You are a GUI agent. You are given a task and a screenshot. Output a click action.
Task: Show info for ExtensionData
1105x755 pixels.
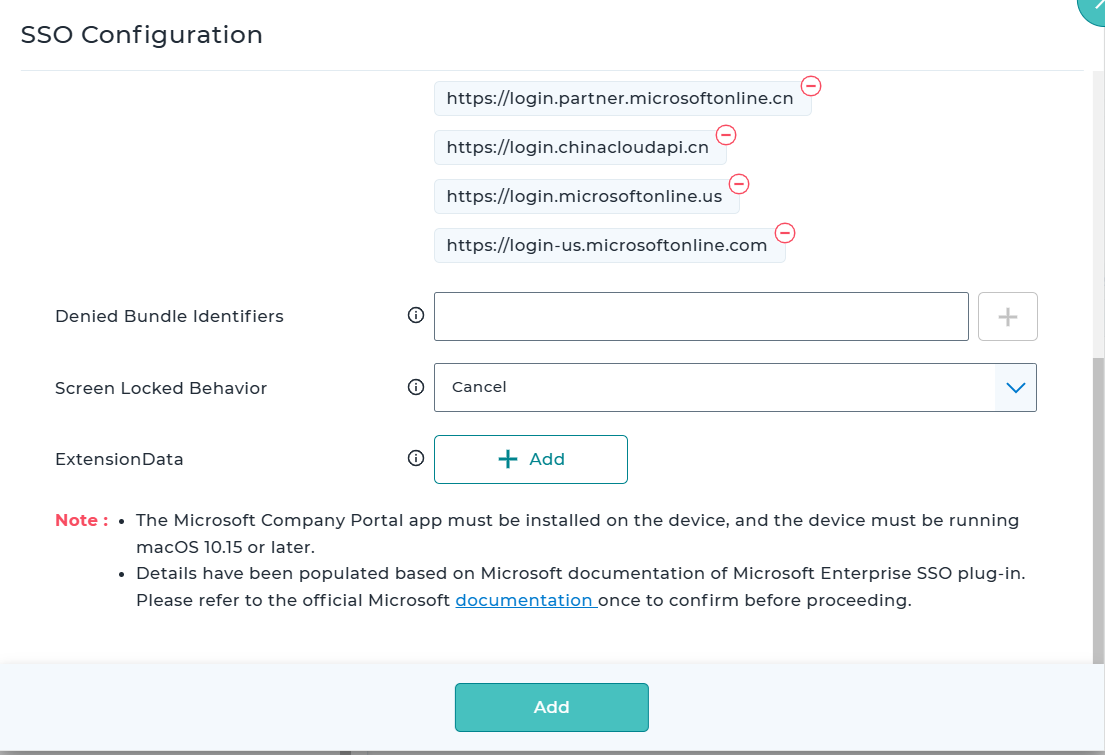[416, 458]
